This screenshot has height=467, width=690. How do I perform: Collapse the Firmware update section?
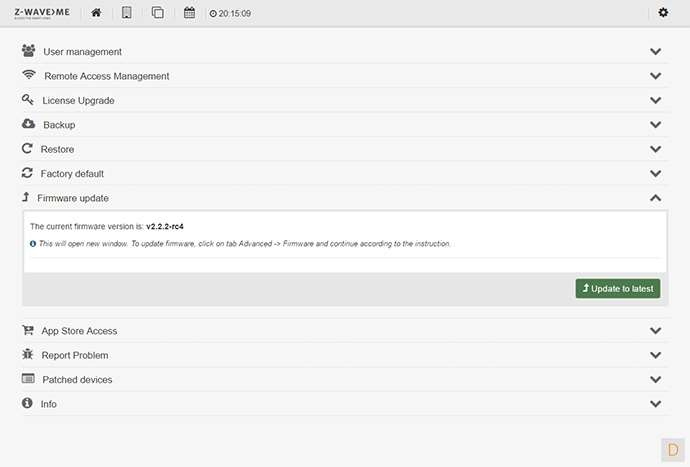(656, 198)
